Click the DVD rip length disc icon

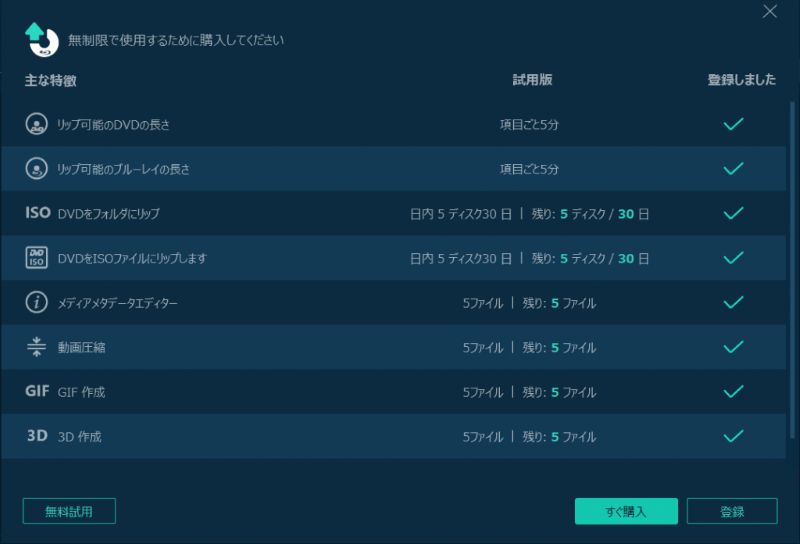click(36, 125)
